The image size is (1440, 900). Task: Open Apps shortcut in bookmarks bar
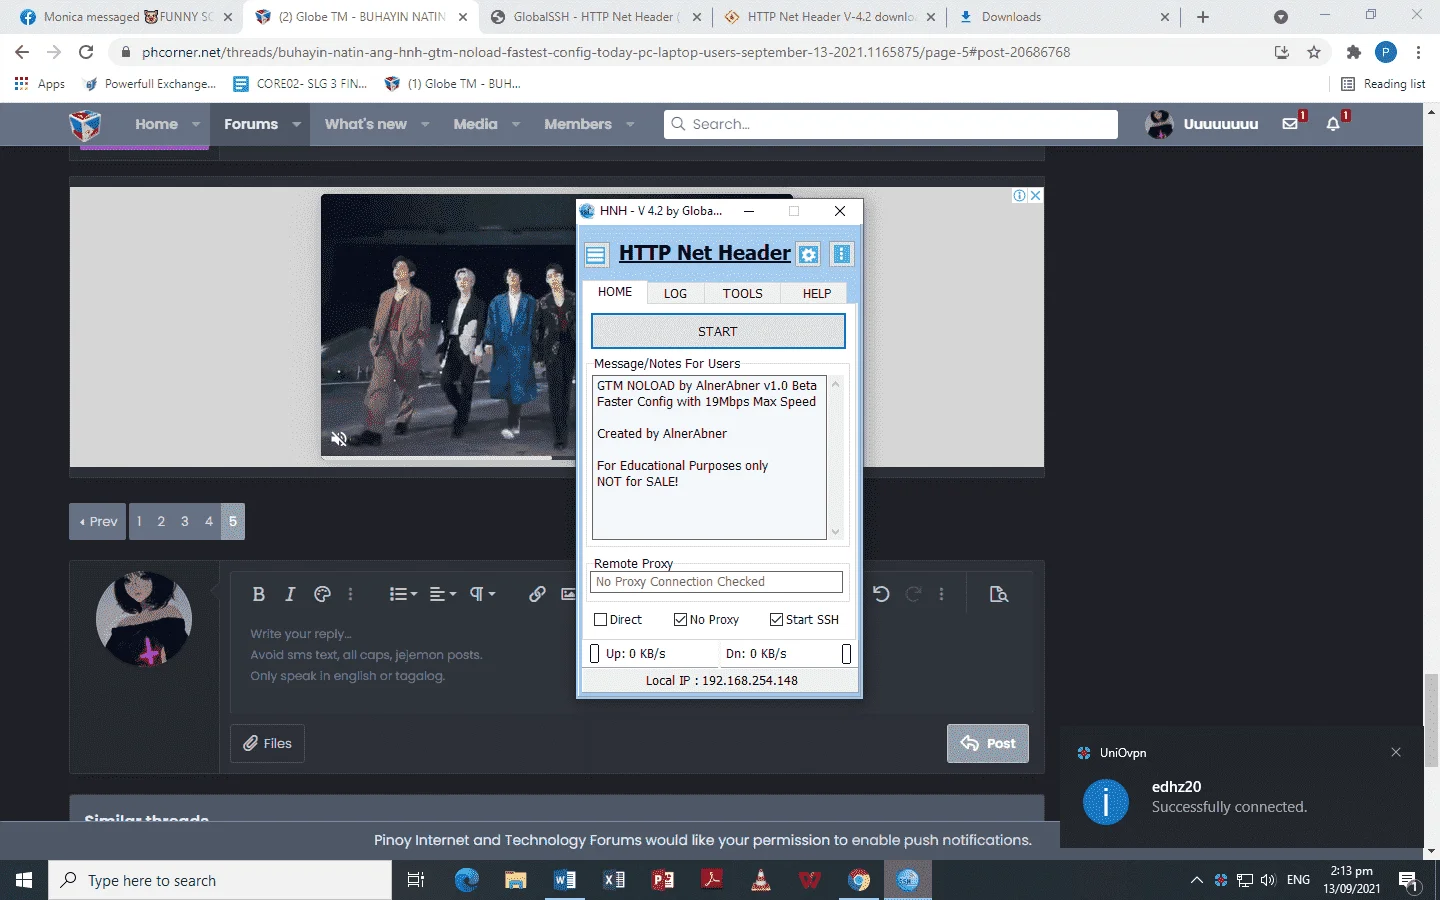click(40, 84)
